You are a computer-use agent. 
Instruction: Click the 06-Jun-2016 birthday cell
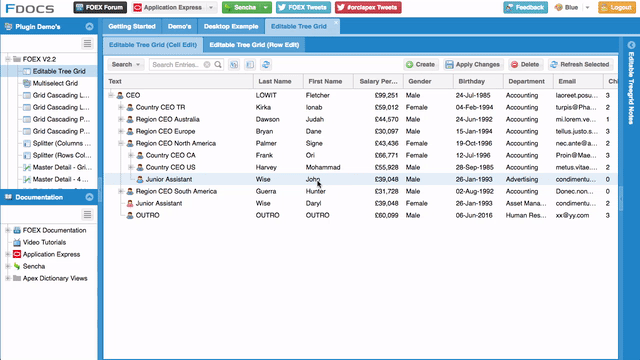coord(478,216)
